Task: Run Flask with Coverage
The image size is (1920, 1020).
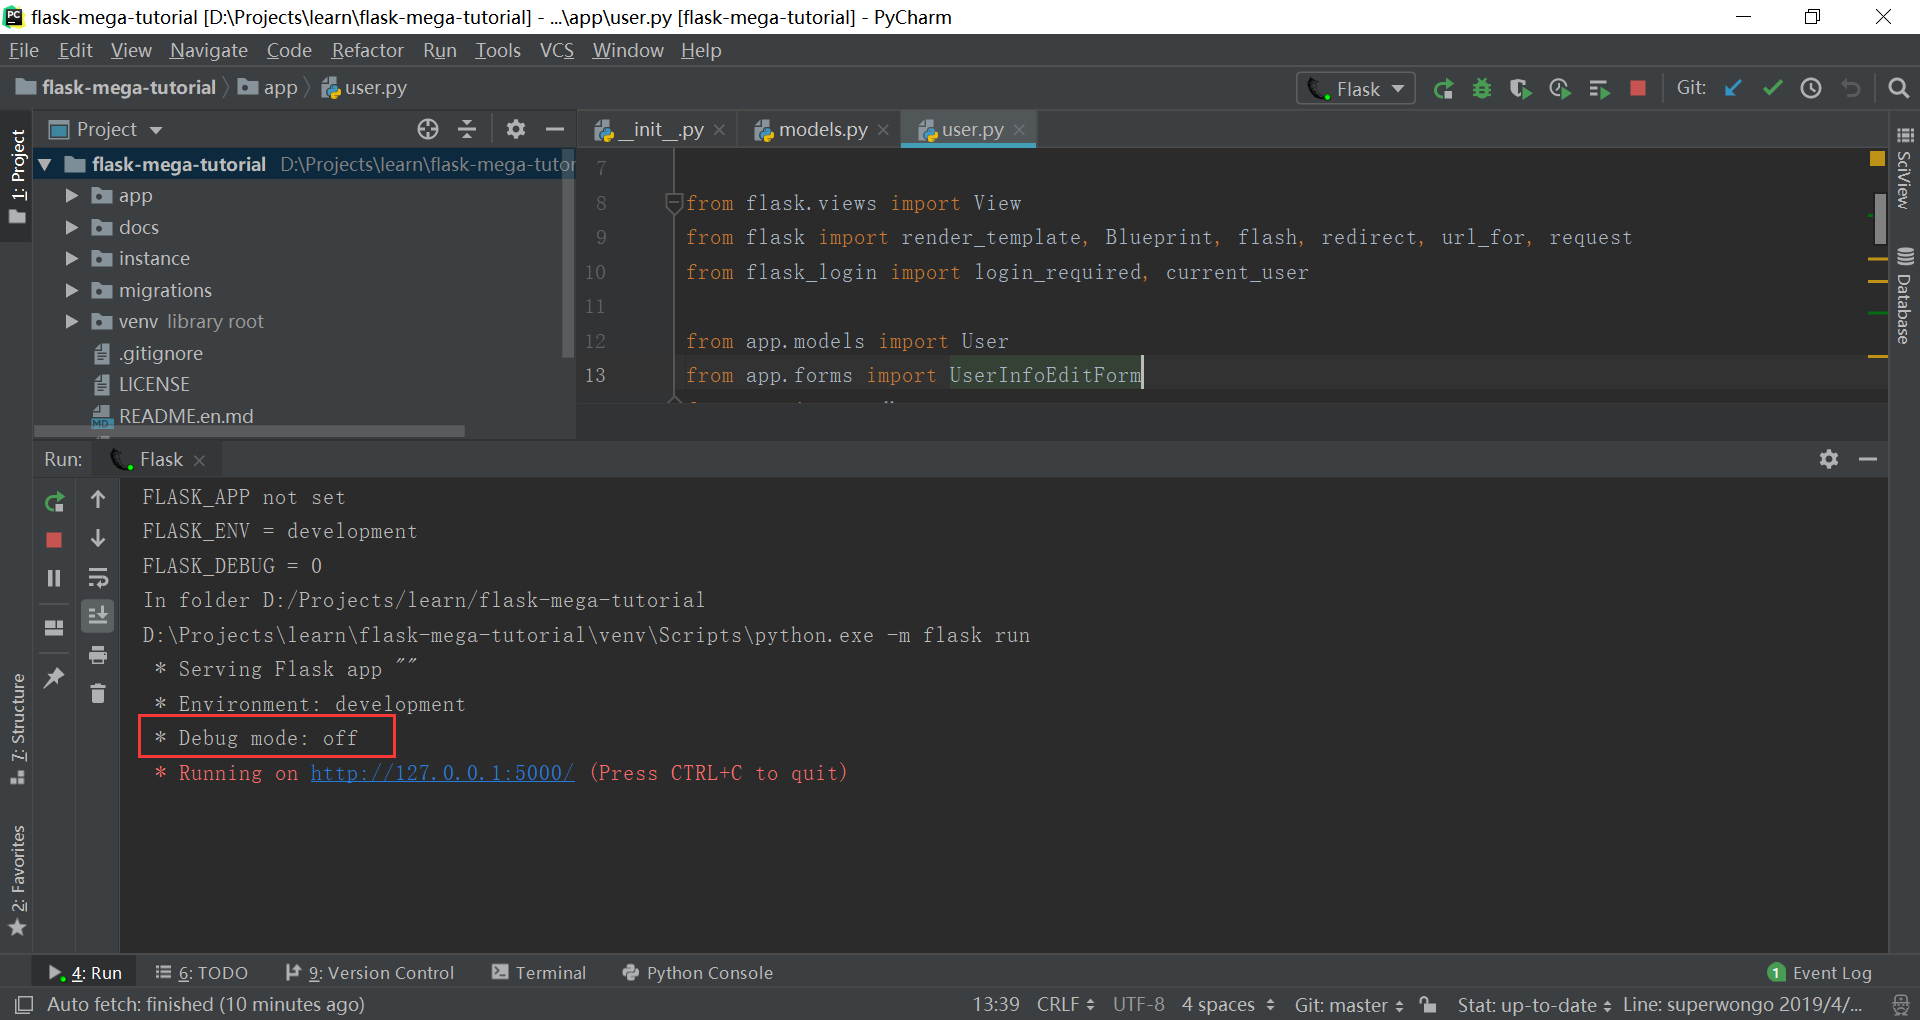Action: click(x=1521, y=88)
